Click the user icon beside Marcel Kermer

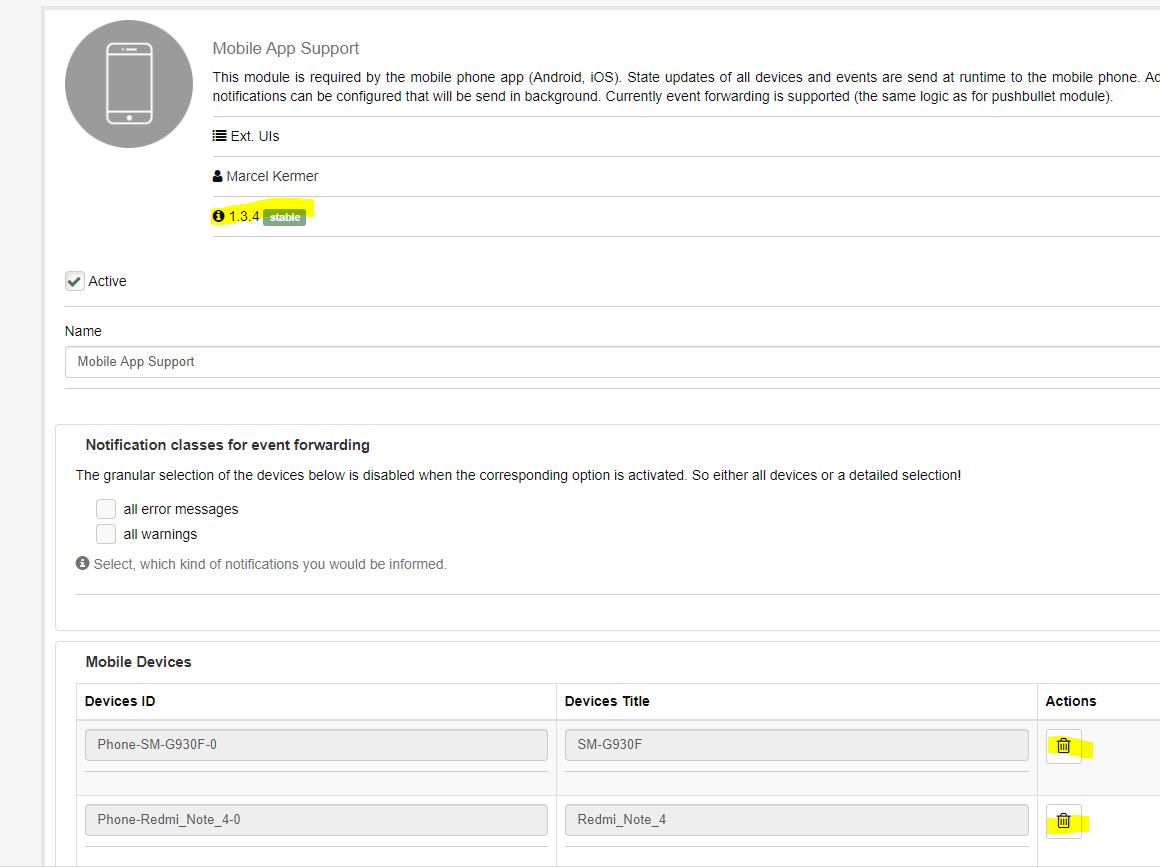tap(218, 176)
